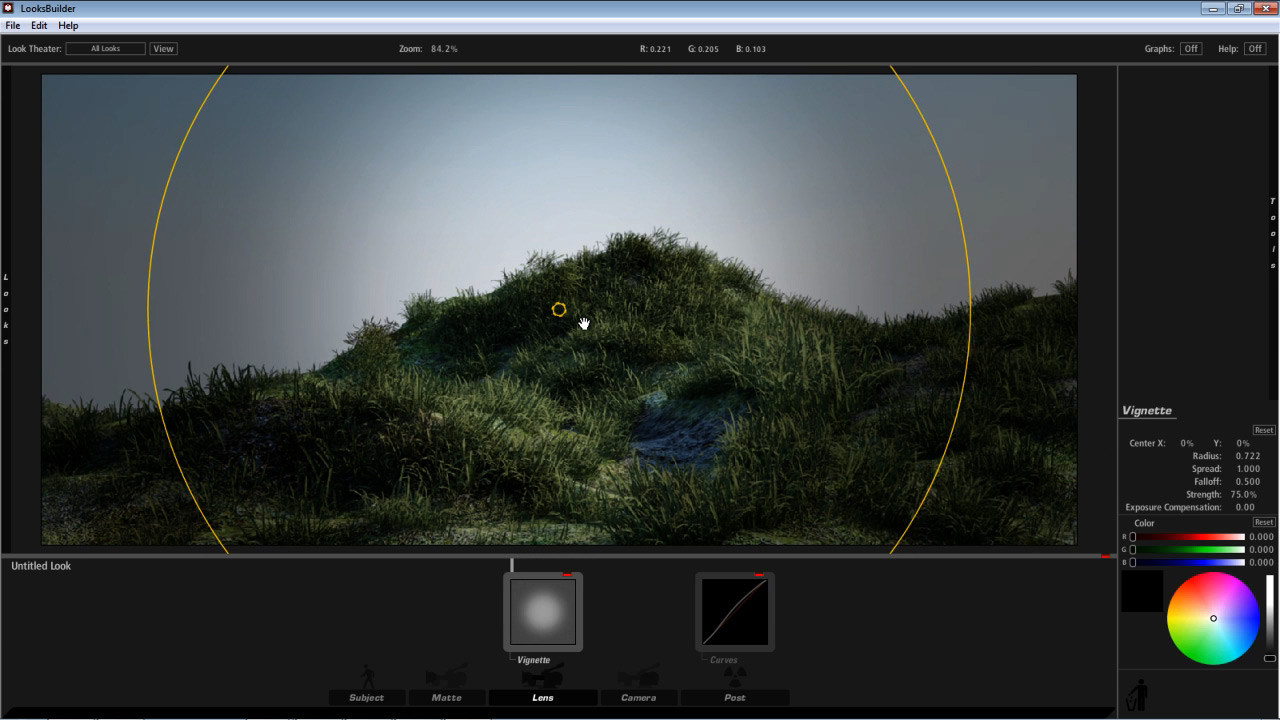Click the View button in Look Theater
Screen dimensions: 1280x720
163,49
